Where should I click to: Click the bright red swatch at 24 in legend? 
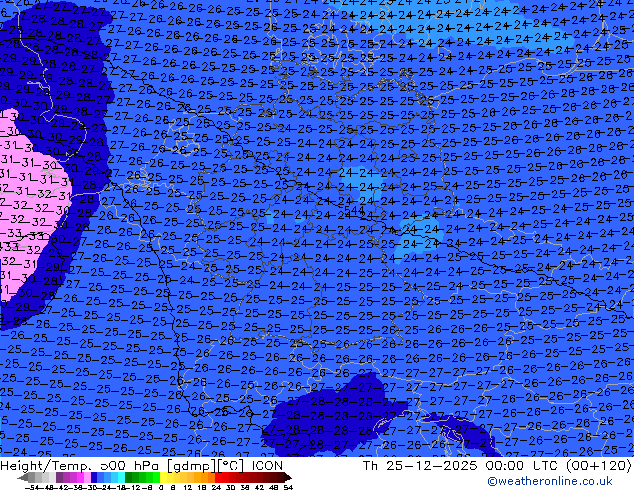click(219, 477)
